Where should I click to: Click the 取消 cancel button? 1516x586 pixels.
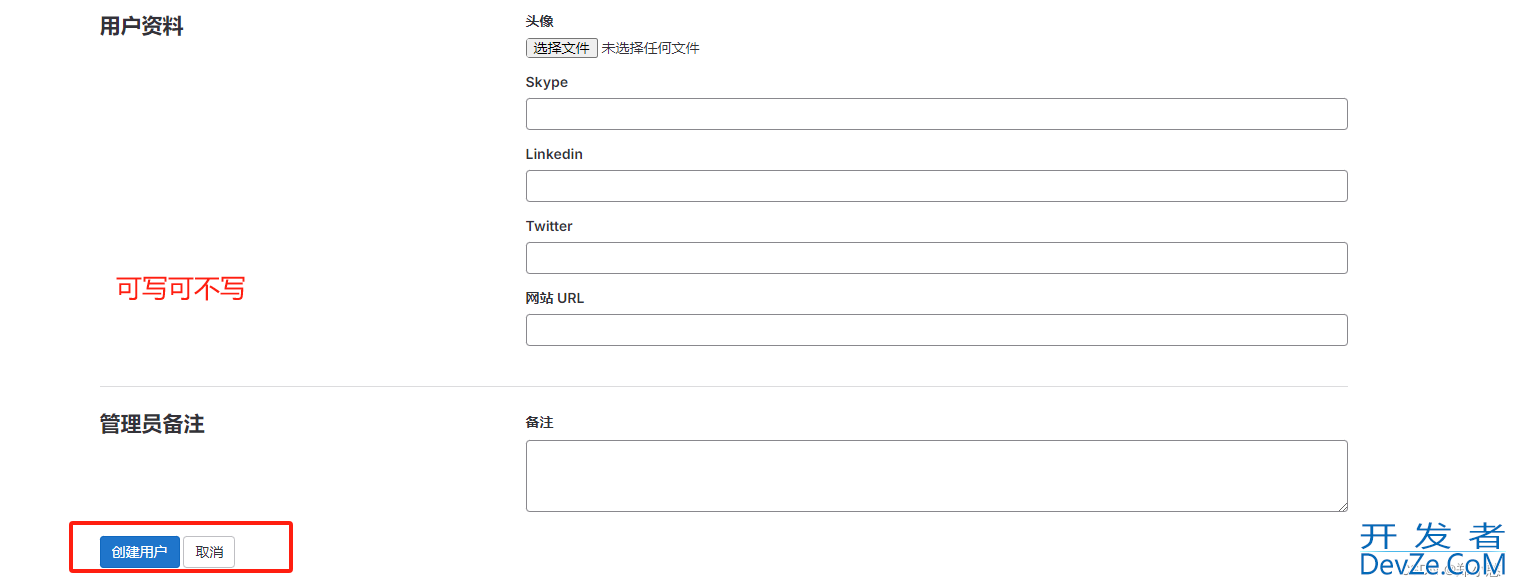click(x=209, y=552)
